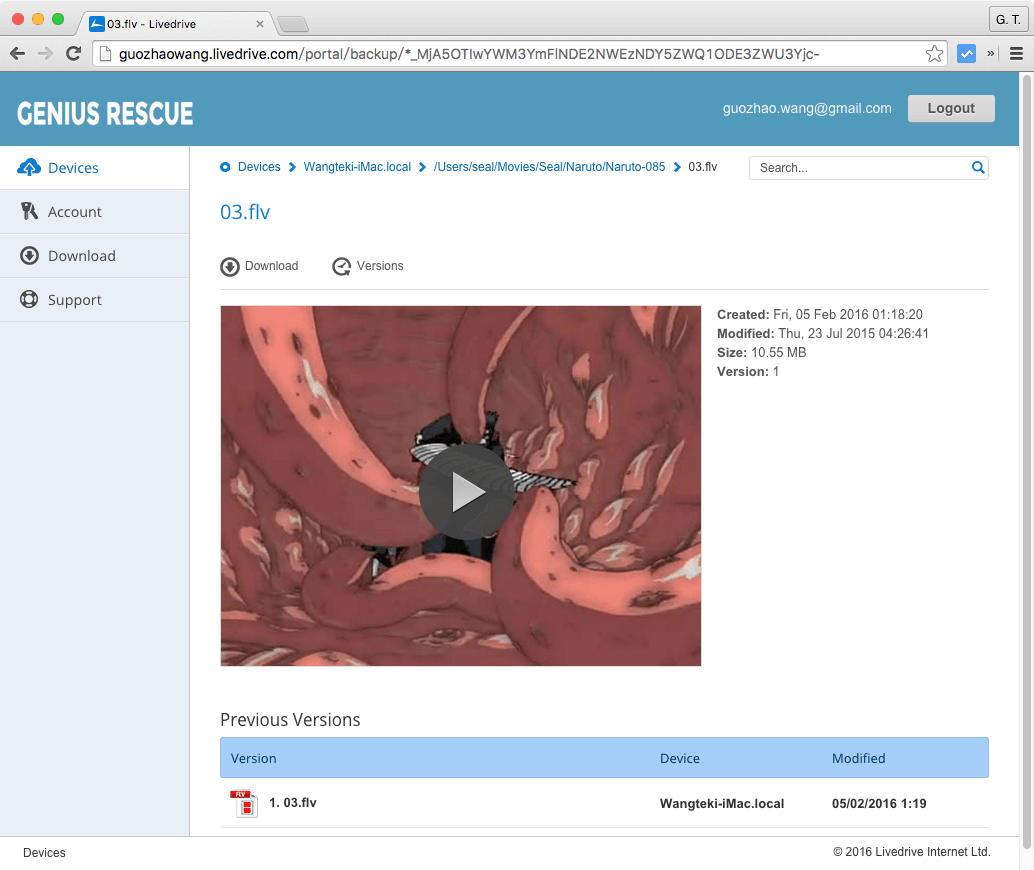
Task: Click the Download arrow icon in sidebar
Action: (x=29, y=256)
